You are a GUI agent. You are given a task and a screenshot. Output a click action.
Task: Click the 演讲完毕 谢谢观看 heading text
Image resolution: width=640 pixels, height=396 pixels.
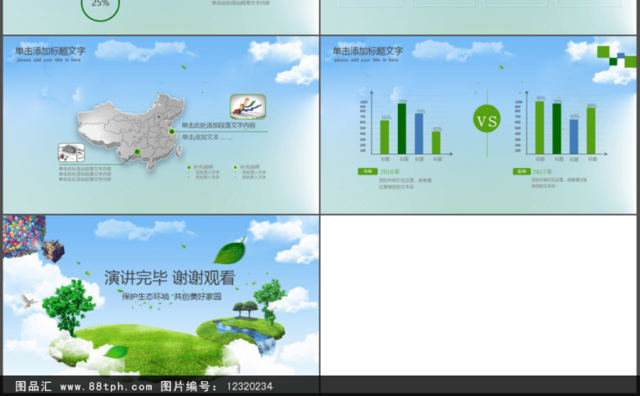[x=169, y=278]
